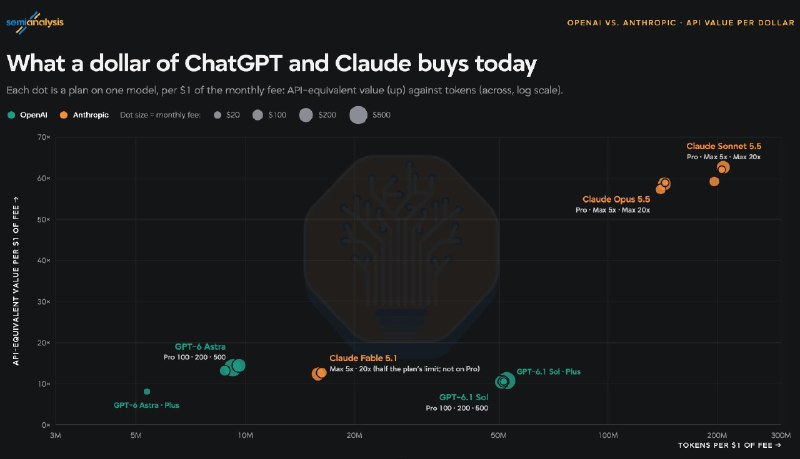Click the SemiAnalysis logo

(35, 22)
